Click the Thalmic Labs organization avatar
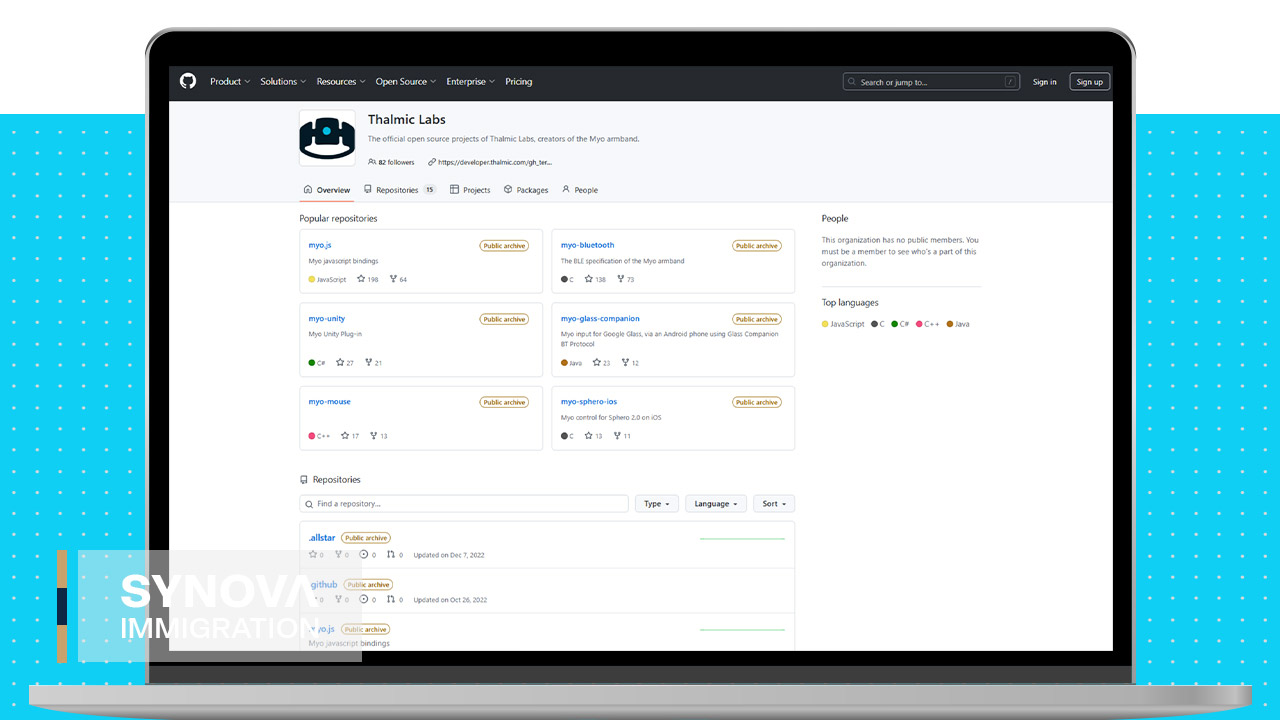 [x=327, y=138]
